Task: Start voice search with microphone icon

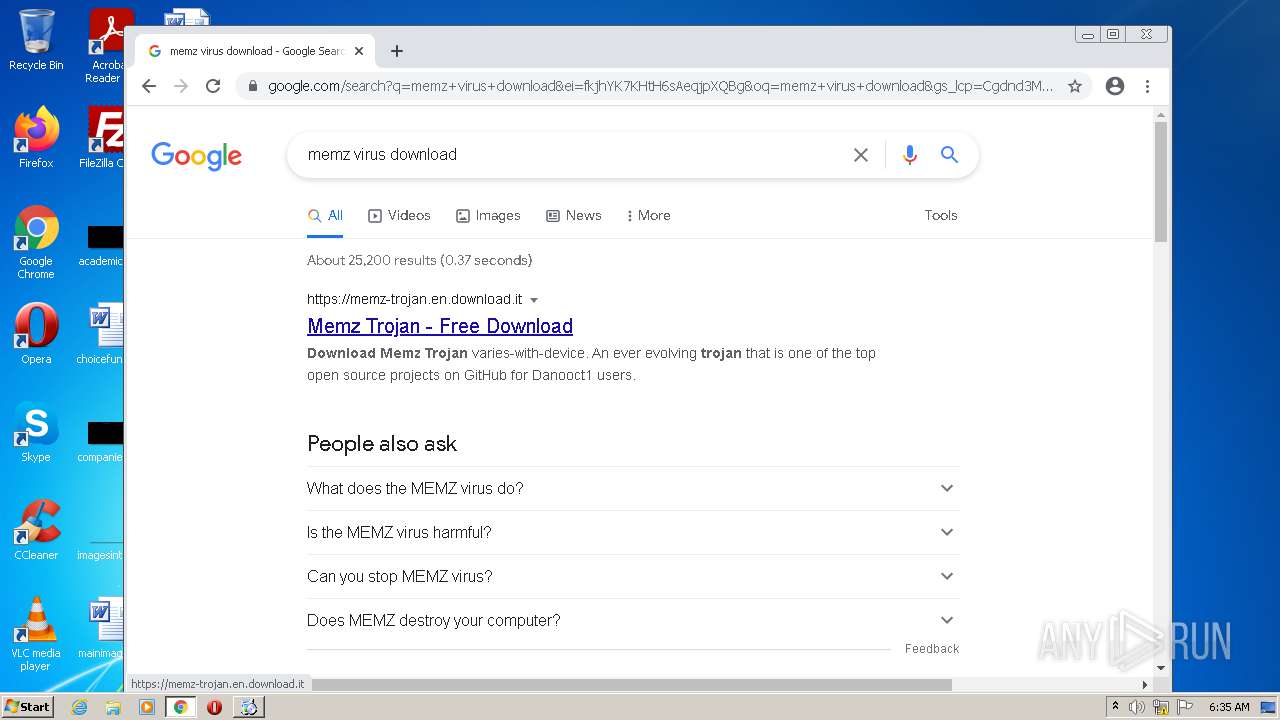Action: pos(909,155)
